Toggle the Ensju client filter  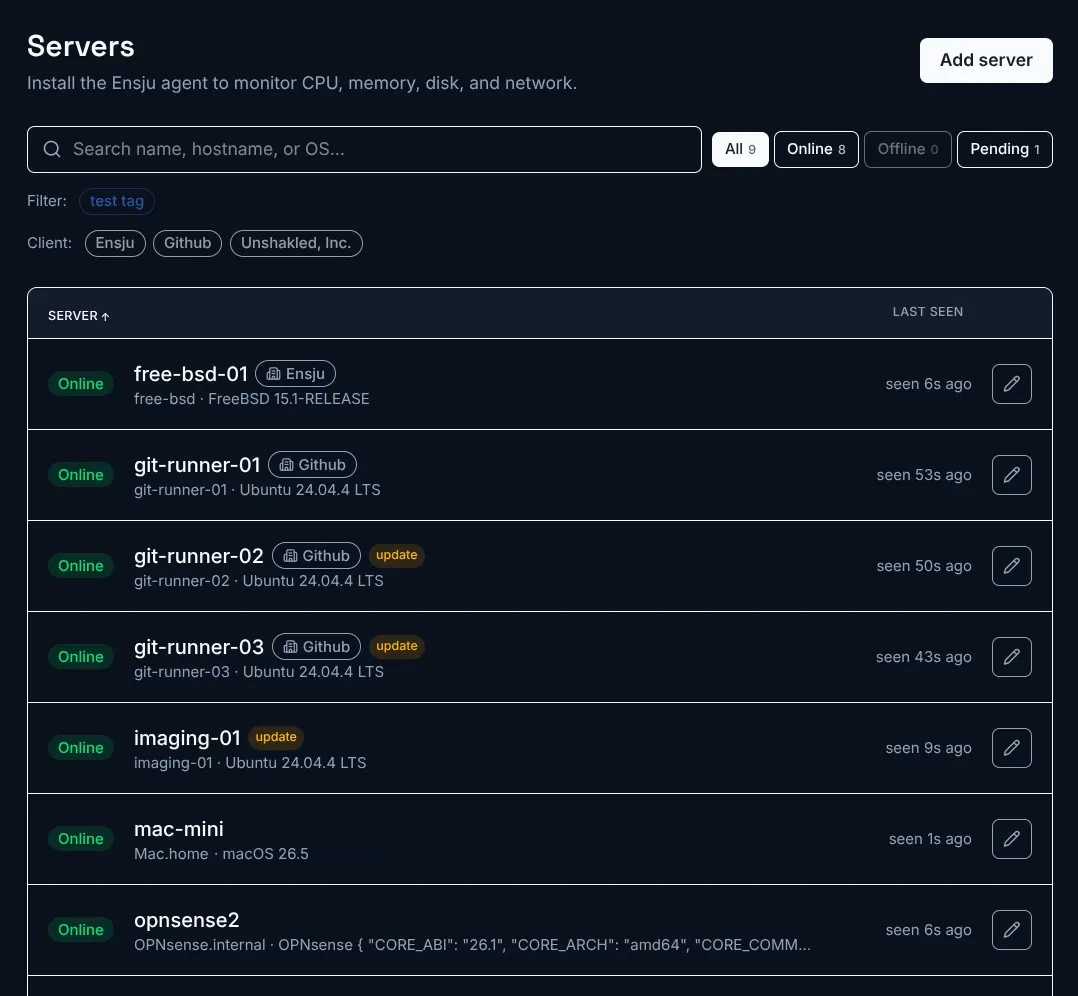[115, 243]
